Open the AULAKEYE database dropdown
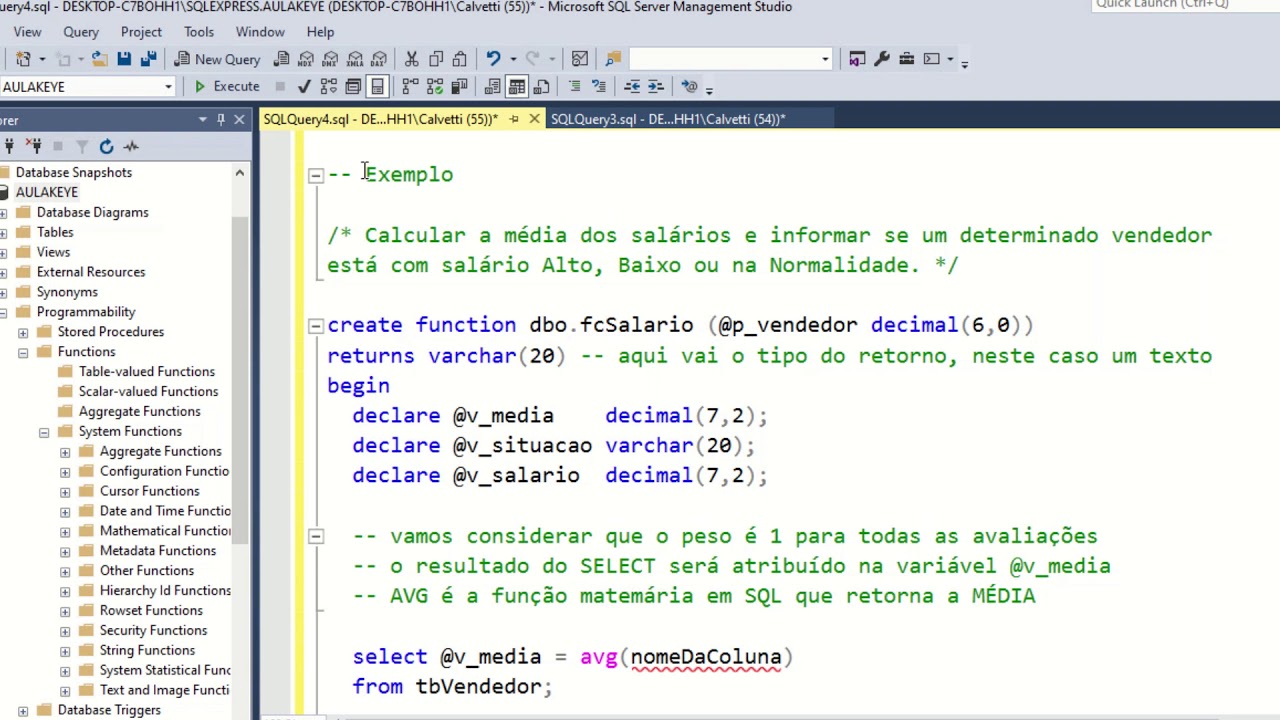 (168, 87)
